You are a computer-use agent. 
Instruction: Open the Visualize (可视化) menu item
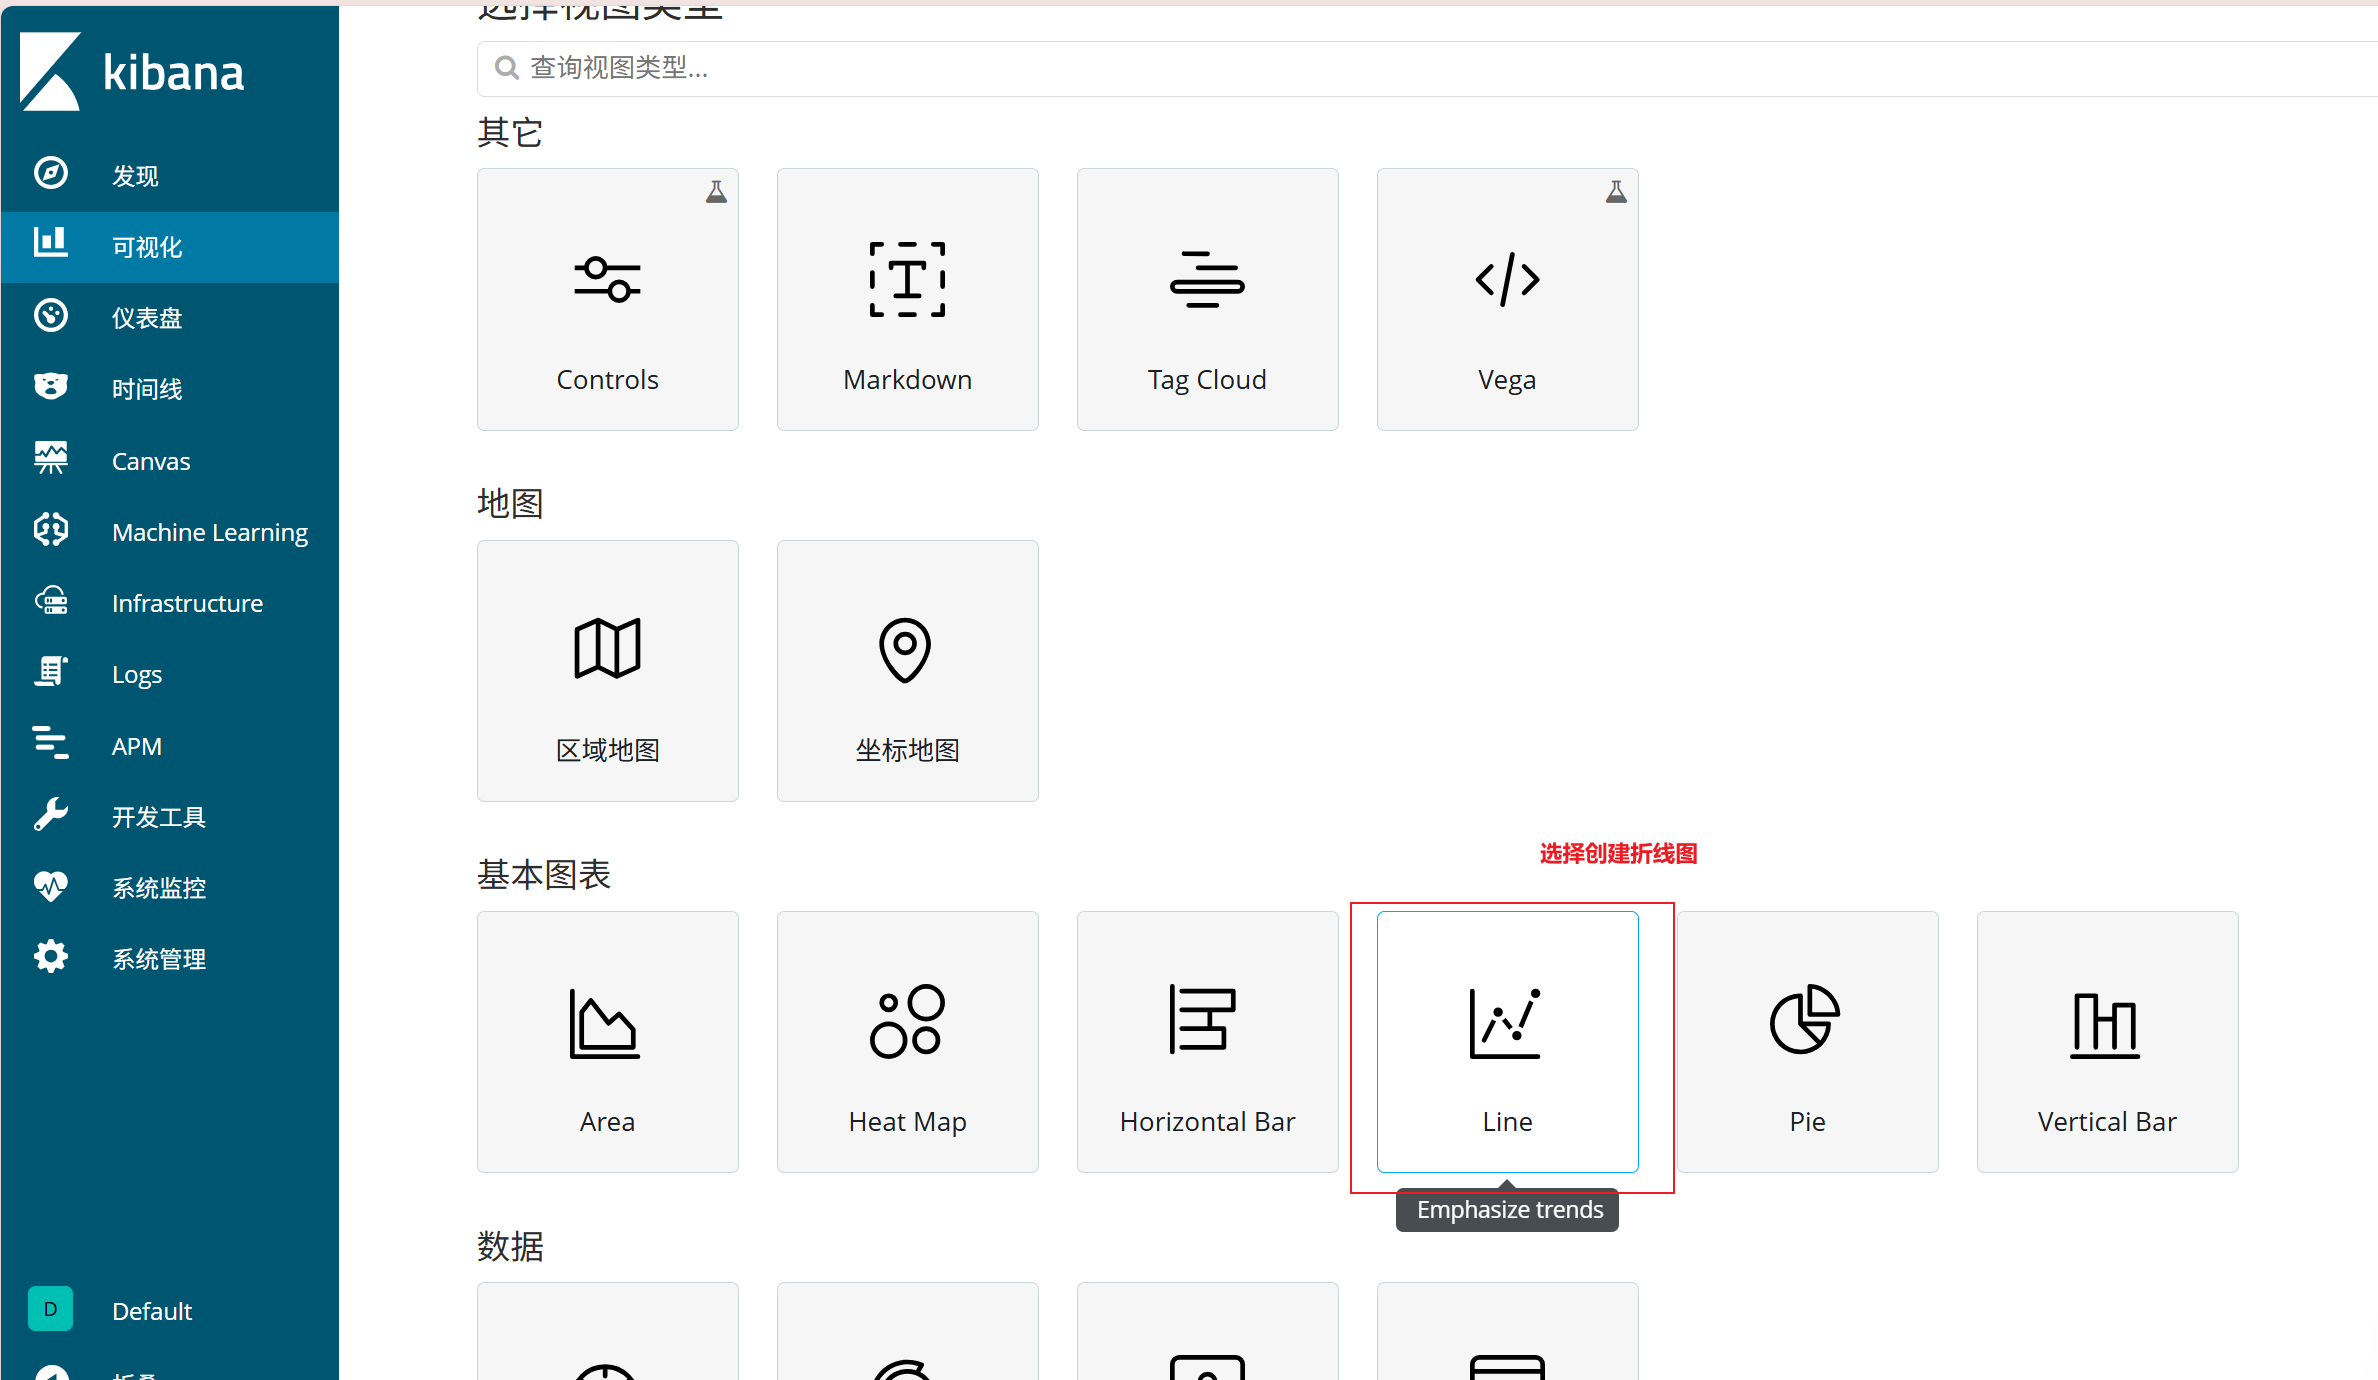click(x=146, y=247)
